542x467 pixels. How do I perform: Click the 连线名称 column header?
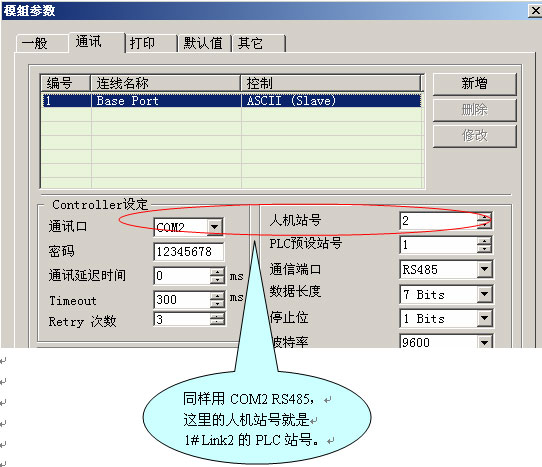165,83
